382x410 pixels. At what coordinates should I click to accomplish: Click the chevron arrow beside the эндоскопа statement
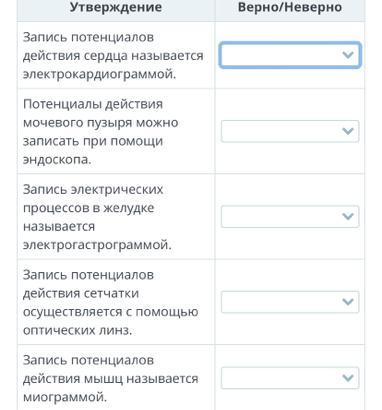pos(348,131)
